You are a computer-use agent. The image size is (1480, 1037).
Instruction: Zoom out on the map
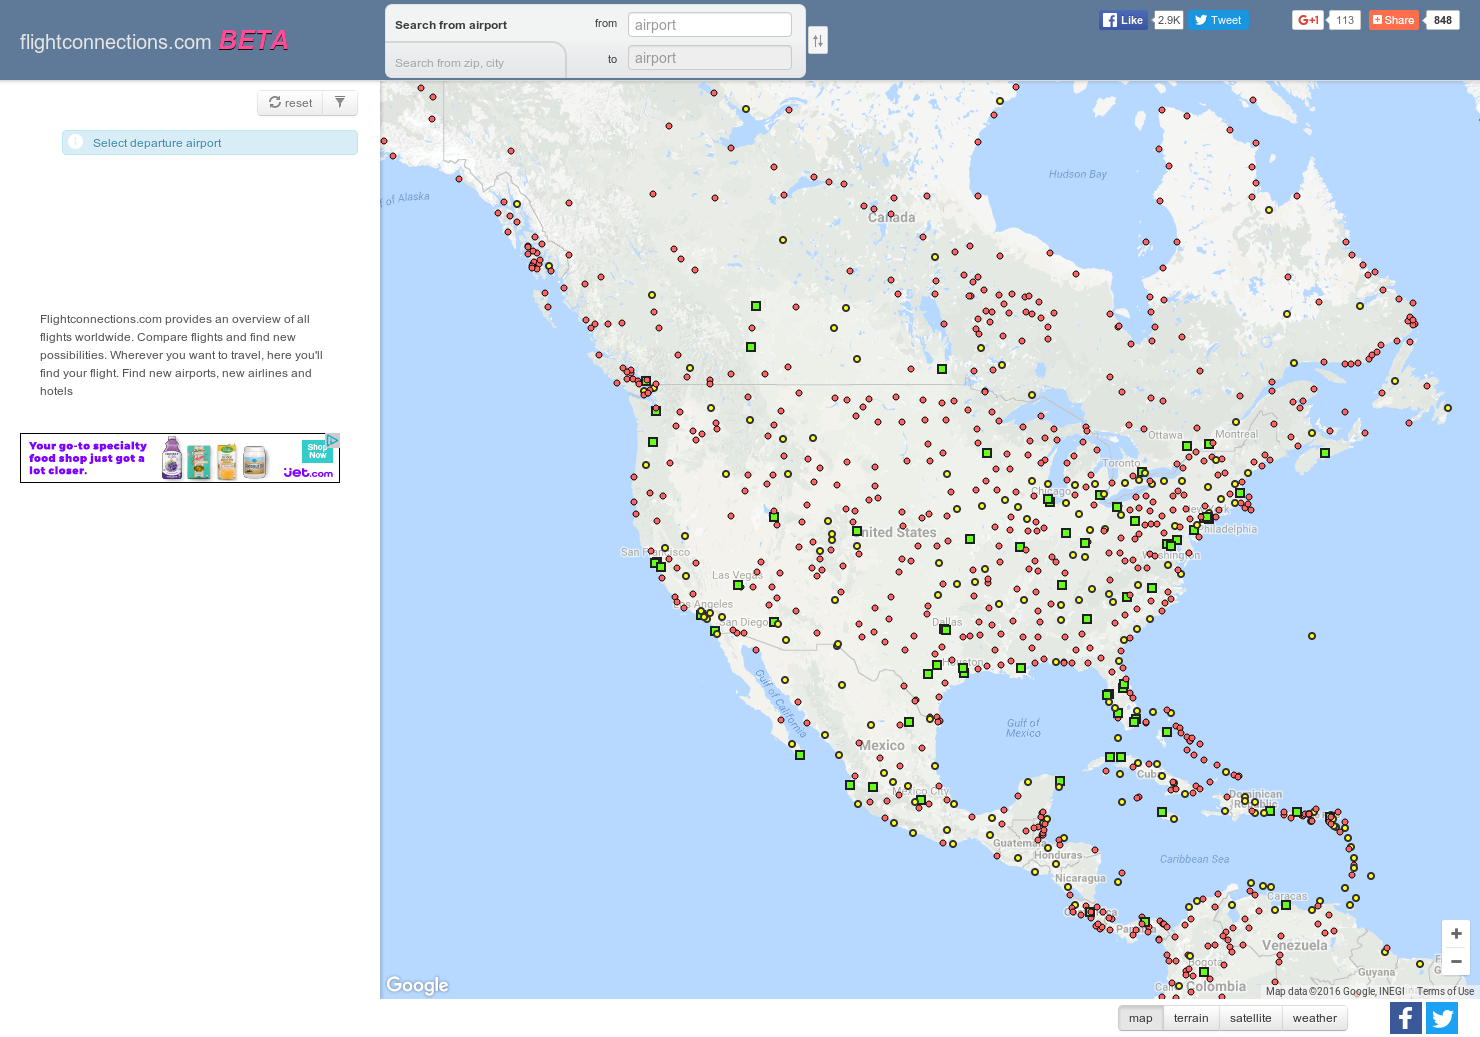click(x=1455, y=961)
